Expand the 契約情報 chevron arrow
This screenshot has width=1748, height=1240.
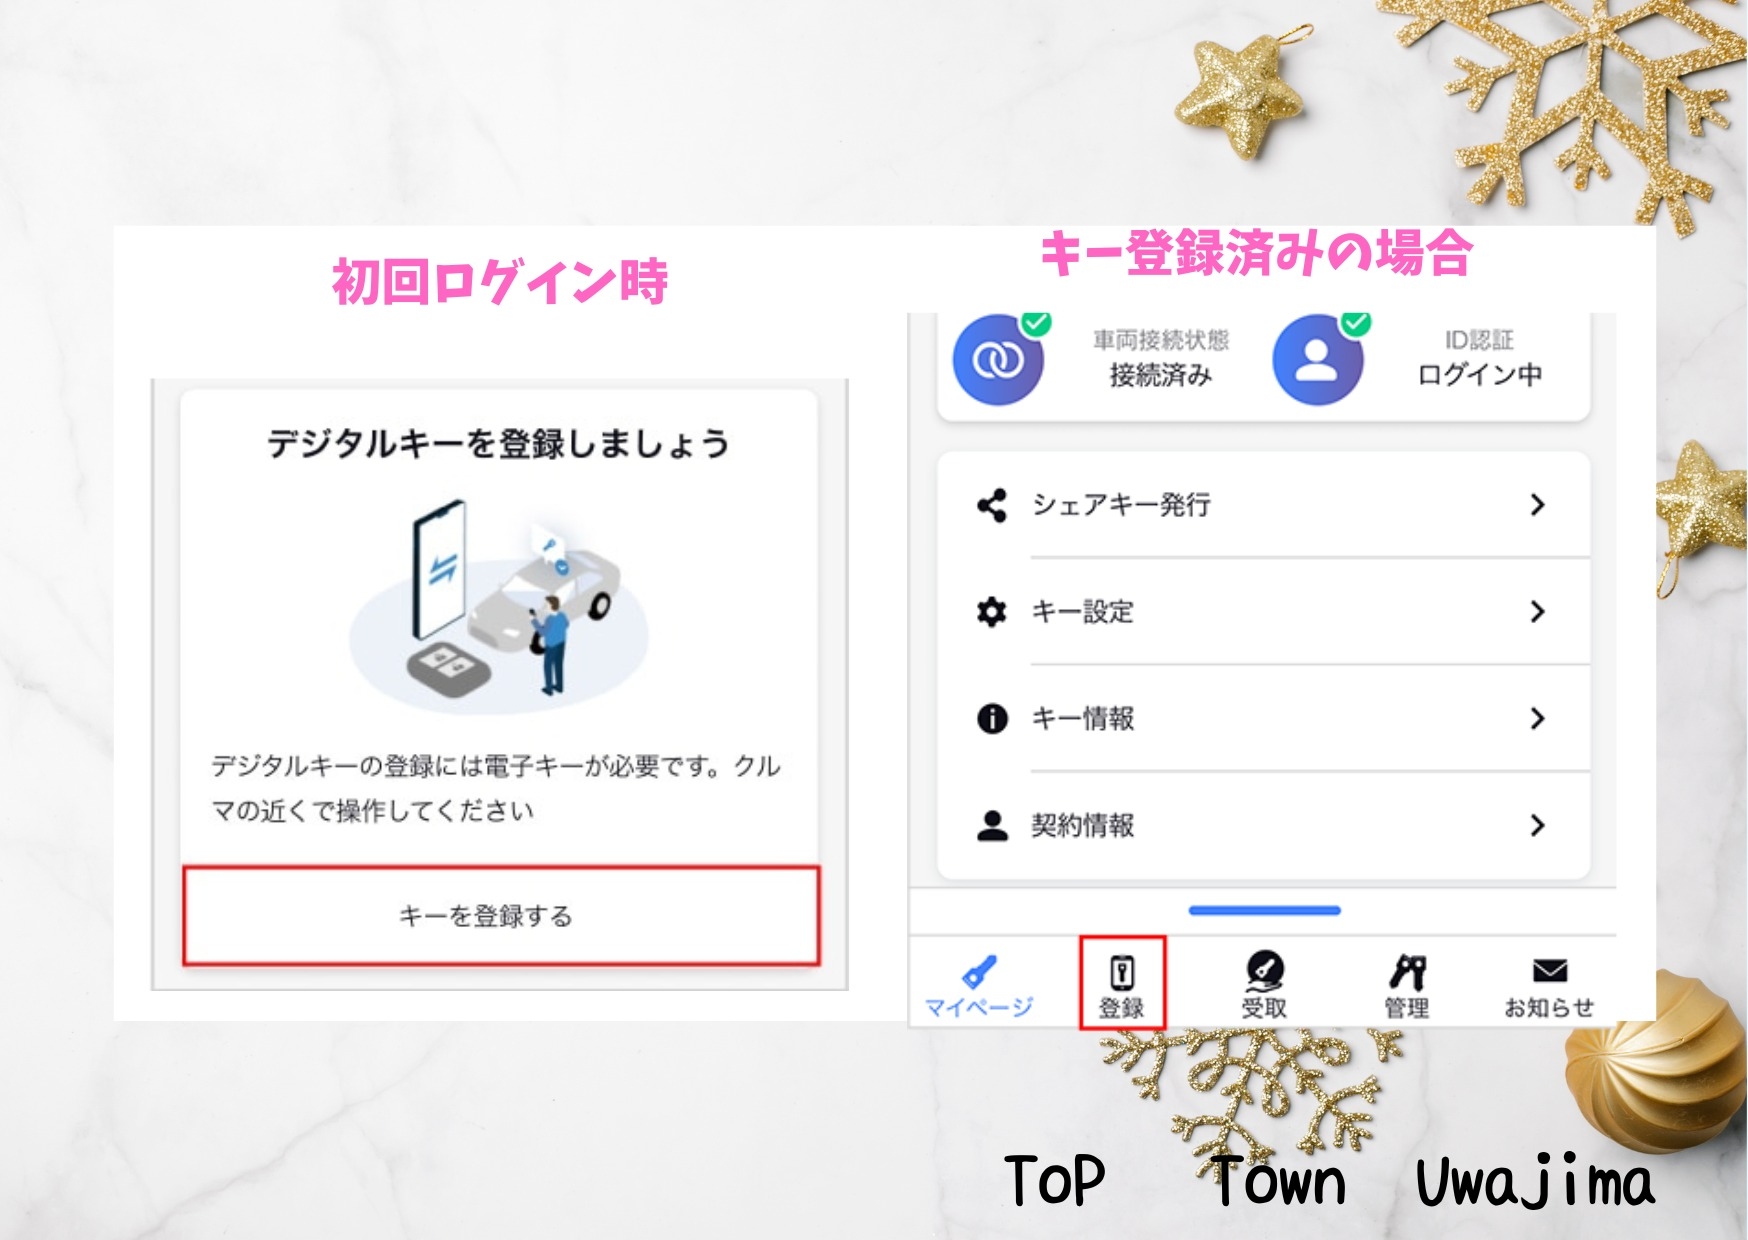(1538, 825)
